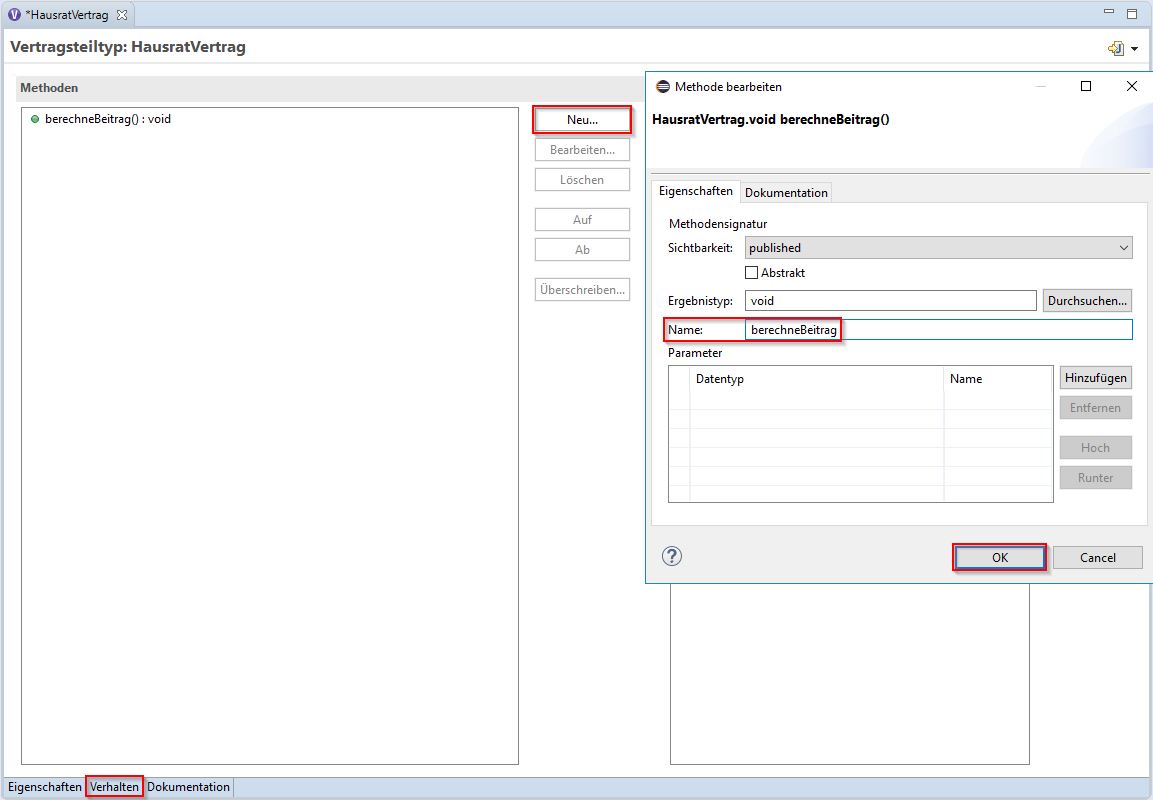The width and height of the screenshot is (1153, 800).
Task: Click the Datentyp column header
Action: [x=816, y=379]
